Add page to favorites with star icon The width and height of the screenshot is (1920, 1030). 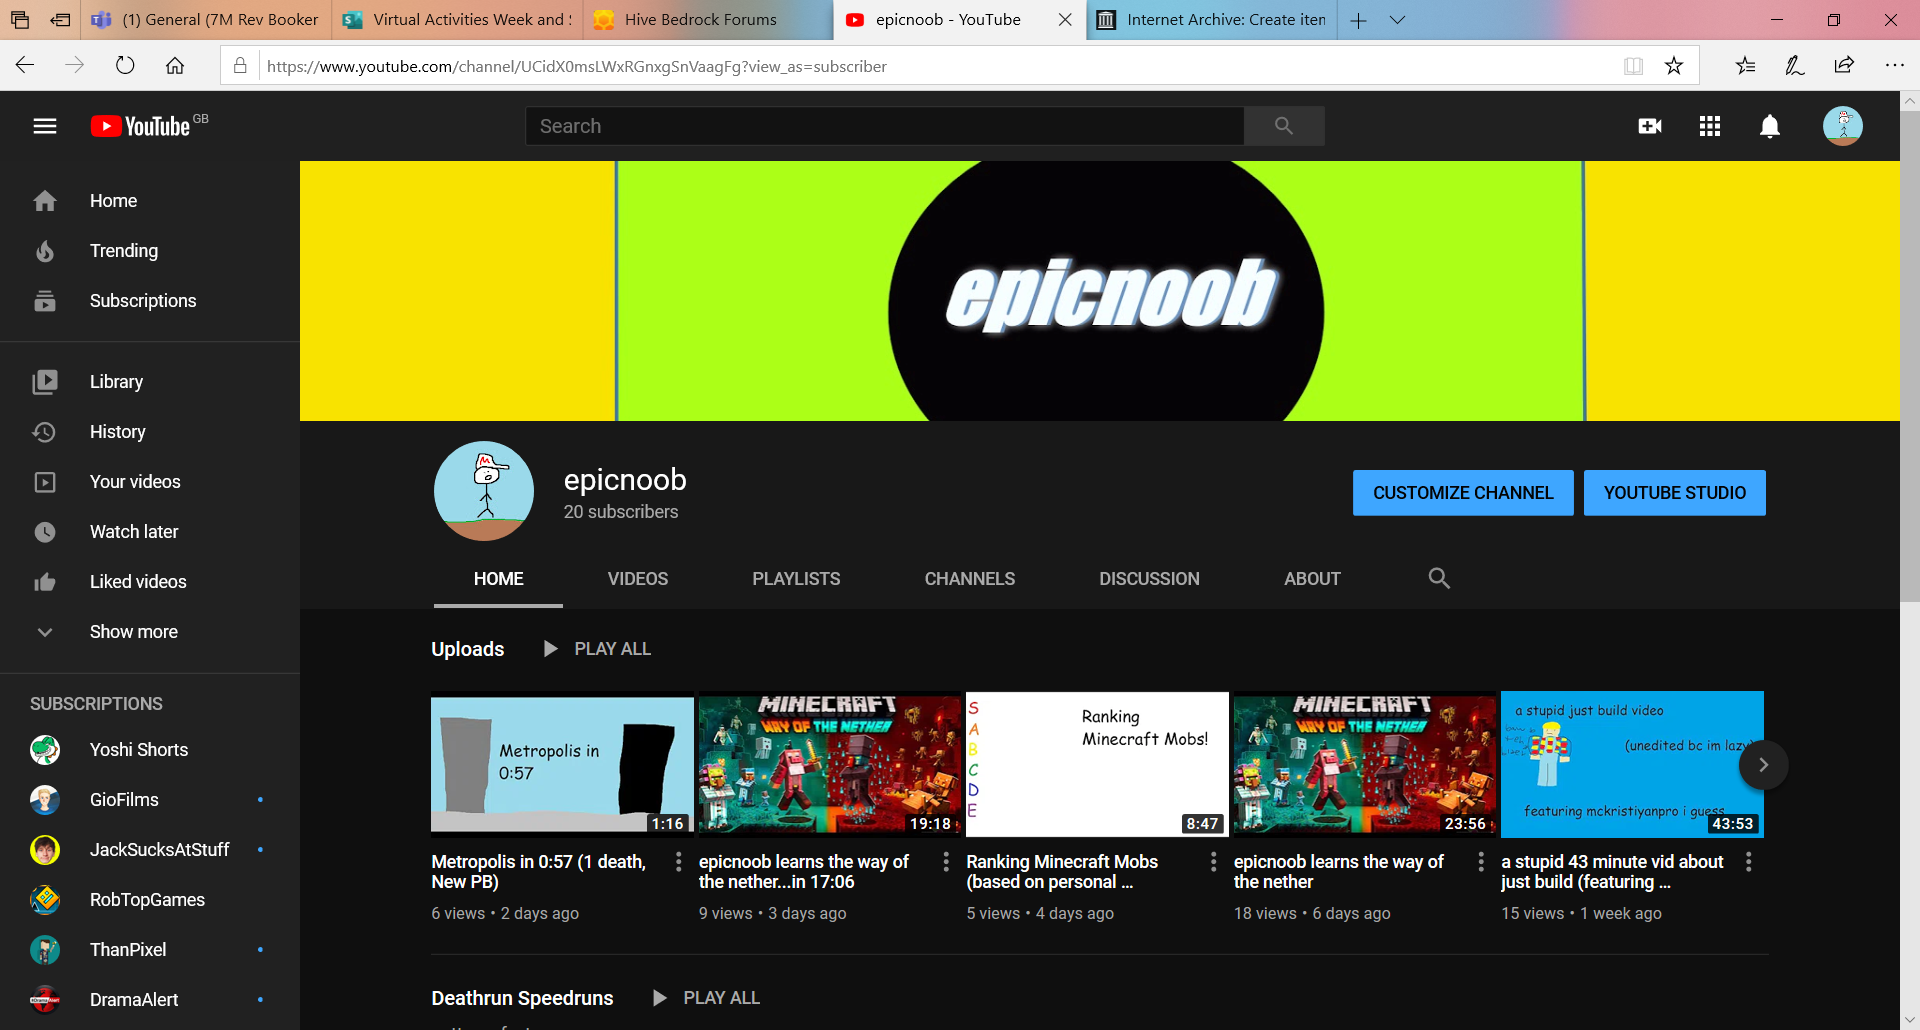[x=1674, y=66]
